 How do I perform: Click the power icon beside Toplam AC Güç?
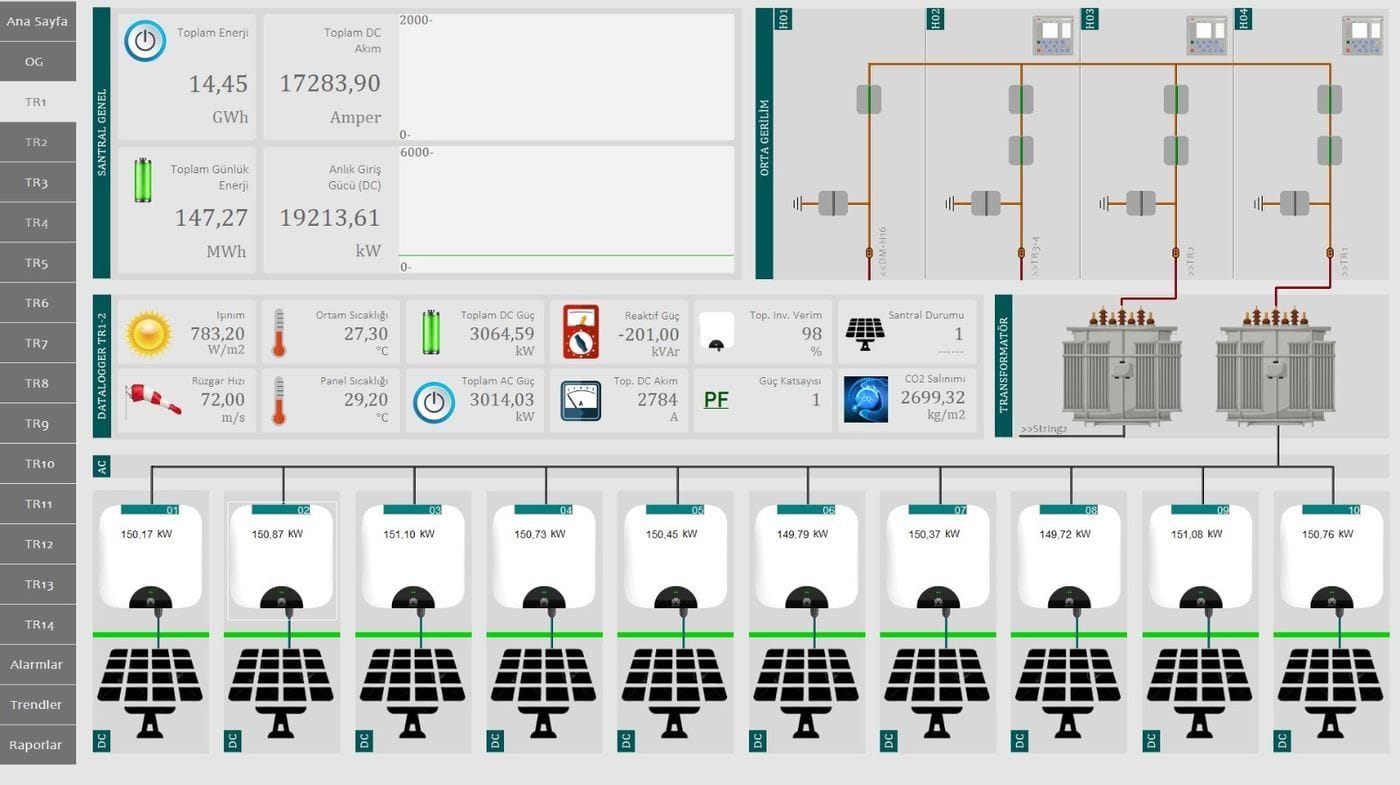click(x=433, y=399)
